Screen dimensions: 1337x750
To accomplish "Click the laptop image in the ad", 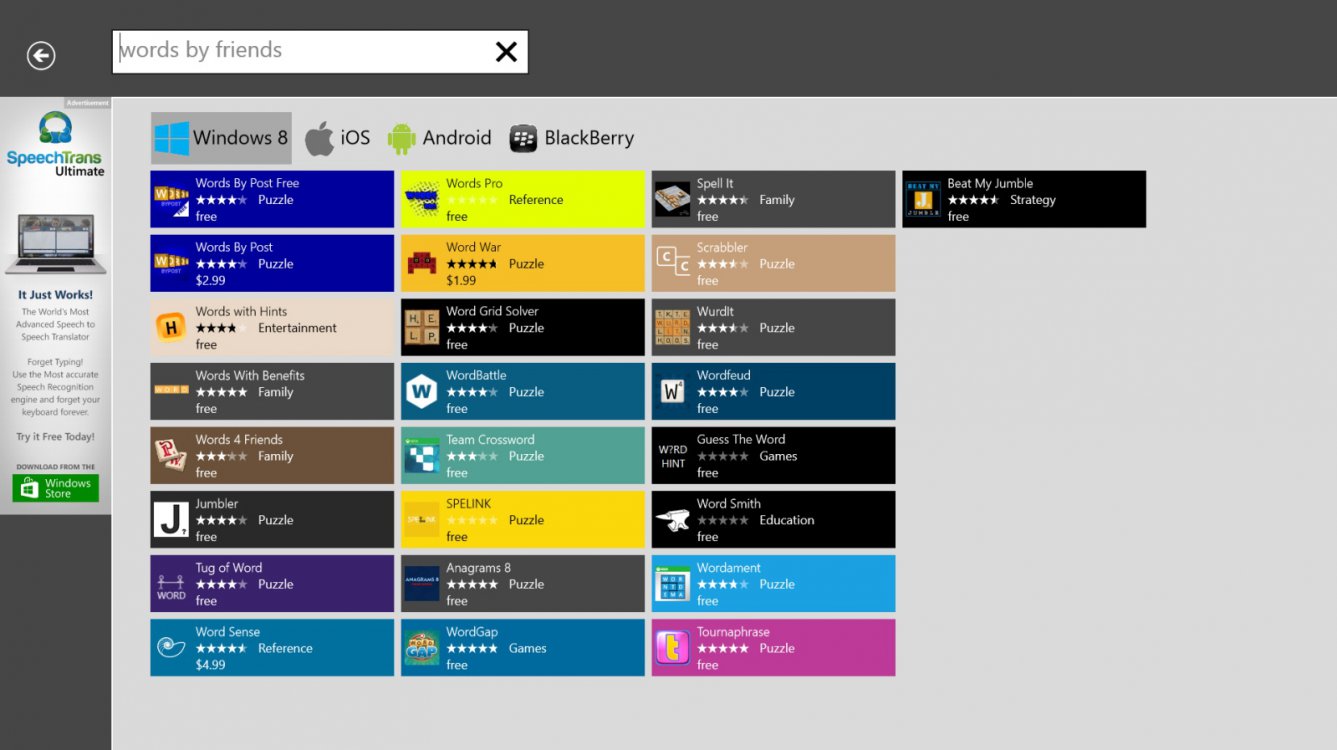I will [55, 244].
